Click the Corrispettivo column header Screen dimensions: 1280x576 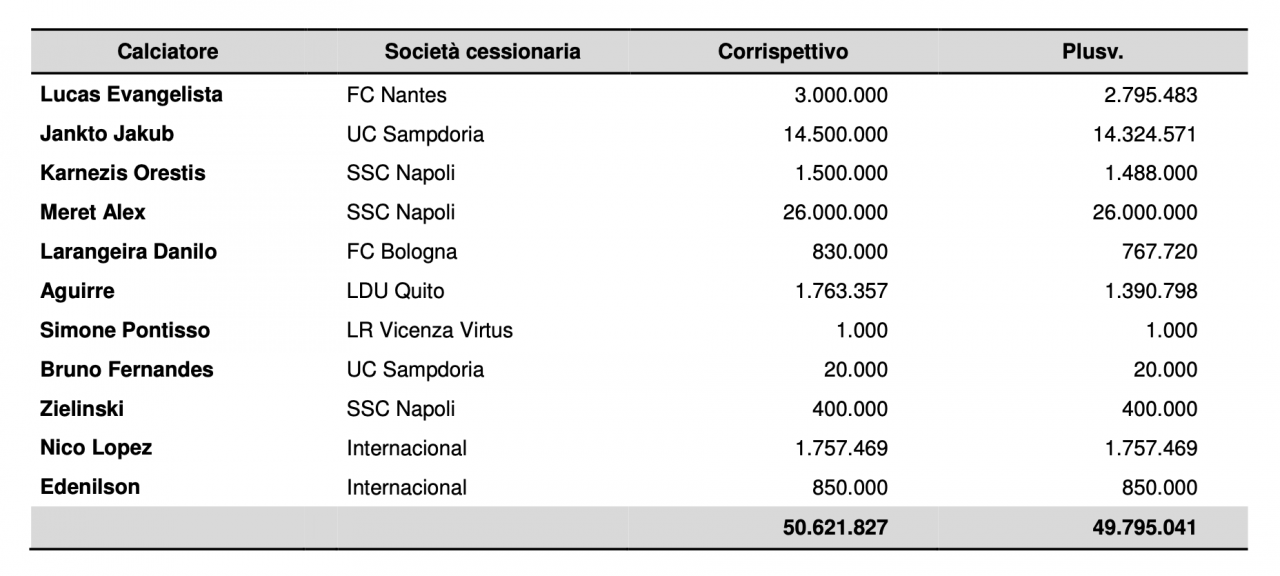pyautogui.click(x=782, y=52)
